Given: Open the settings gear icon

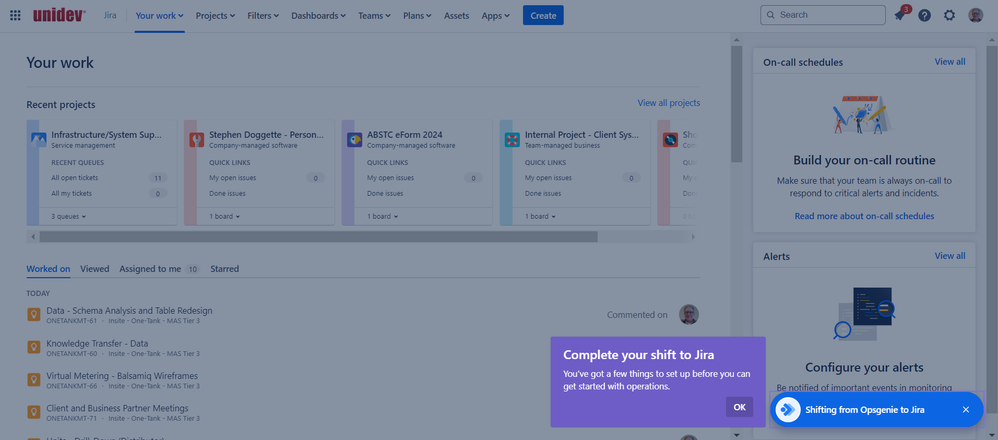Looking at the screenshot, I should (x=950, y=15).
